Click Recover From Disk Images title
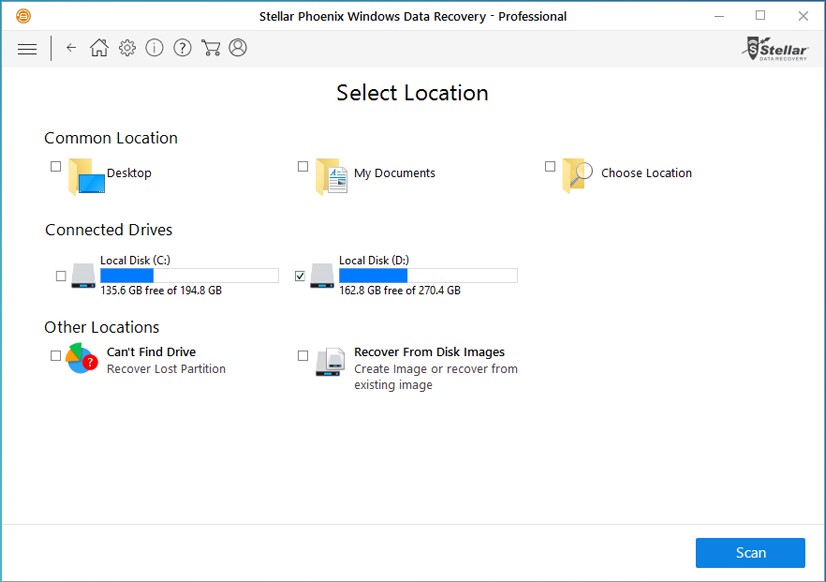This screenshot has height=582, width=826. tap(429, 352)
